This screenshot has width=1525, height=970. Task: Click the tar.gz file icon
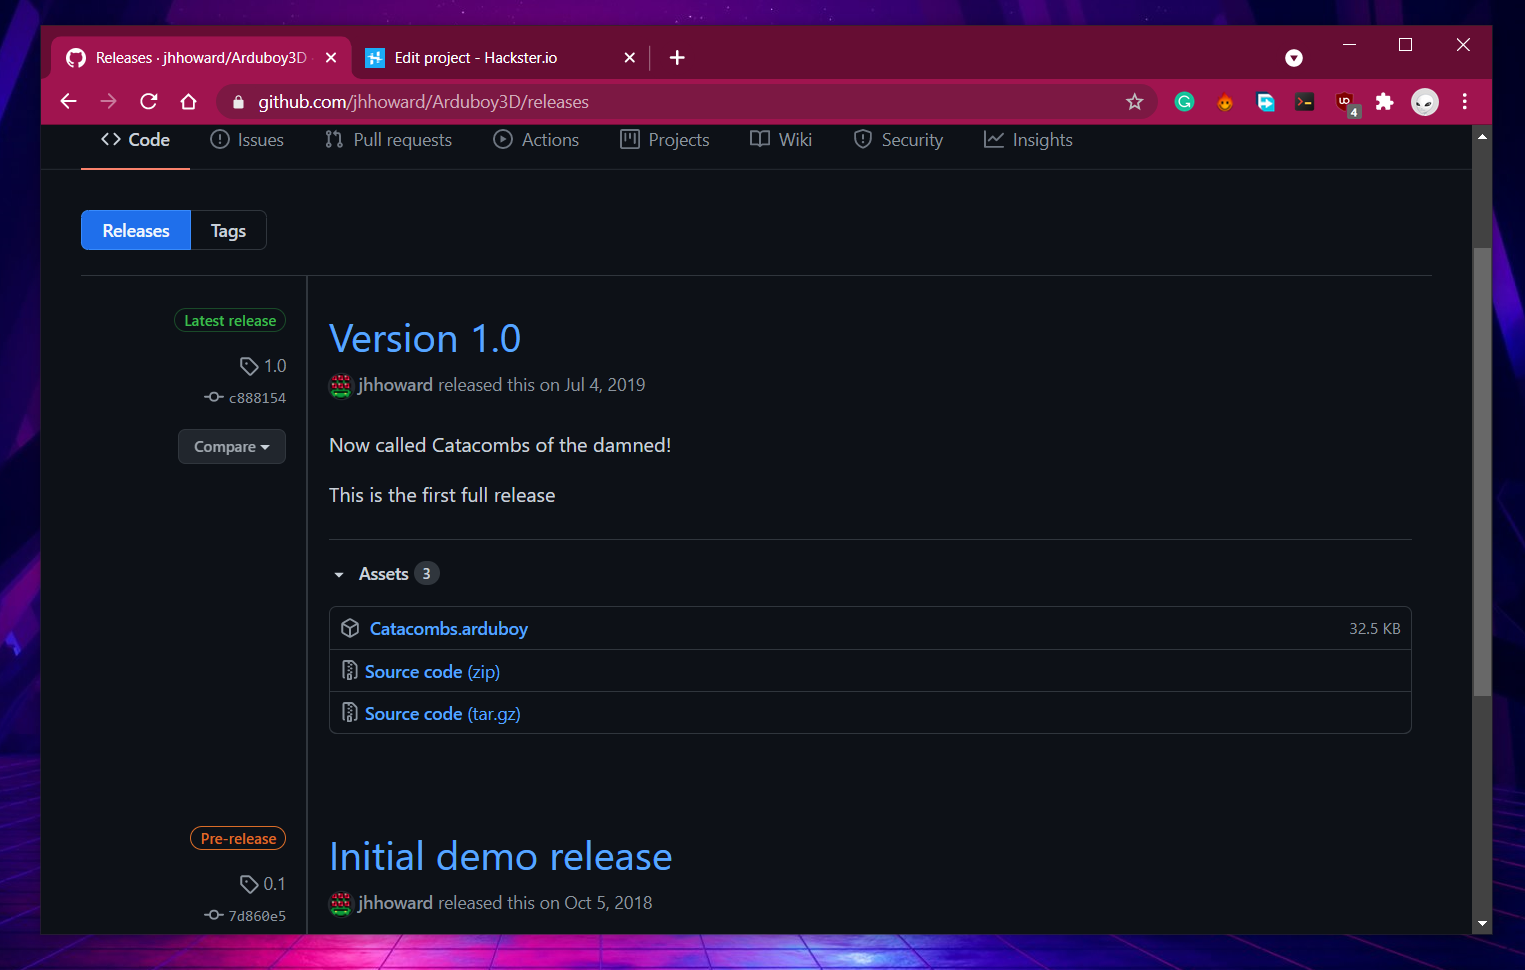350,713
